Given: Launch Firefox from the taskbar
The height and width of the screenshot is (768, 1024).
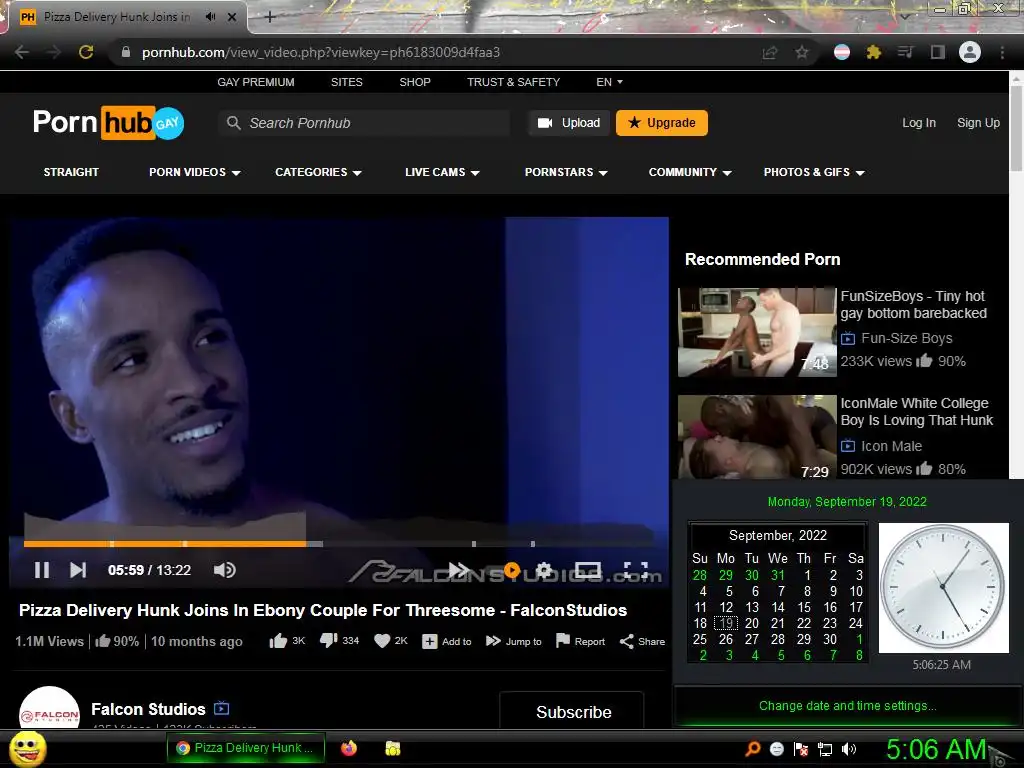Looking at the screenshot, I should tap(349, 748).
